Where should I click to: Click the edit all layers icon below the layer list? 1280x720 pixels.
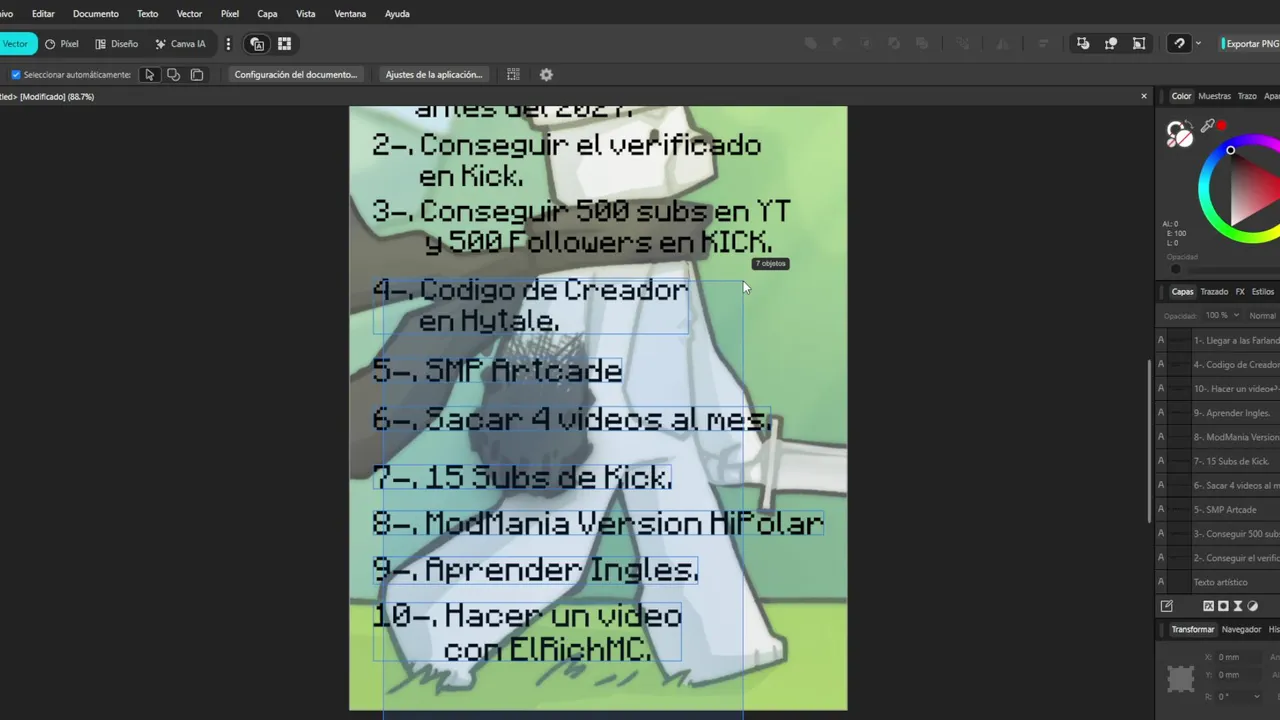tap(1166, 606)
